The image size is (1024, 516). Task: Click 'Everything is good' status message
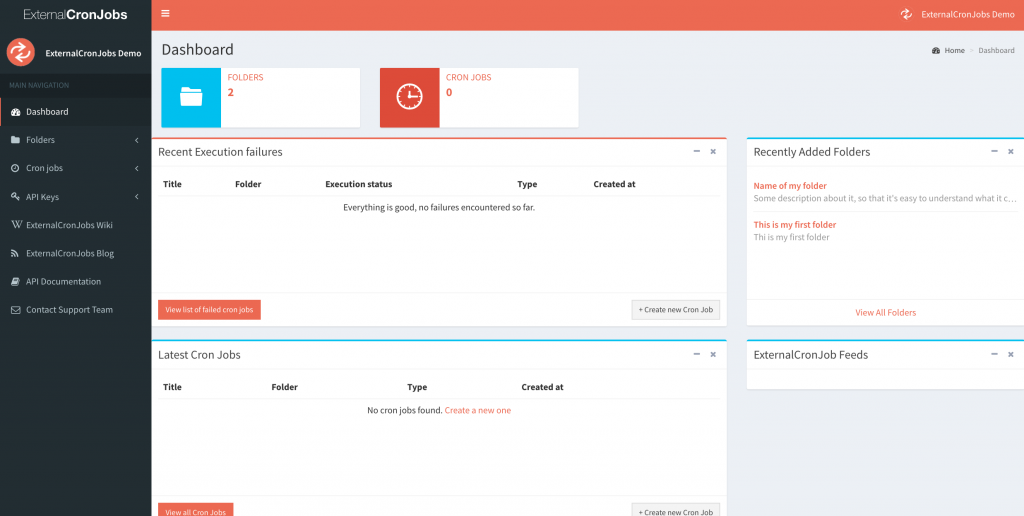tap(440, 208)
